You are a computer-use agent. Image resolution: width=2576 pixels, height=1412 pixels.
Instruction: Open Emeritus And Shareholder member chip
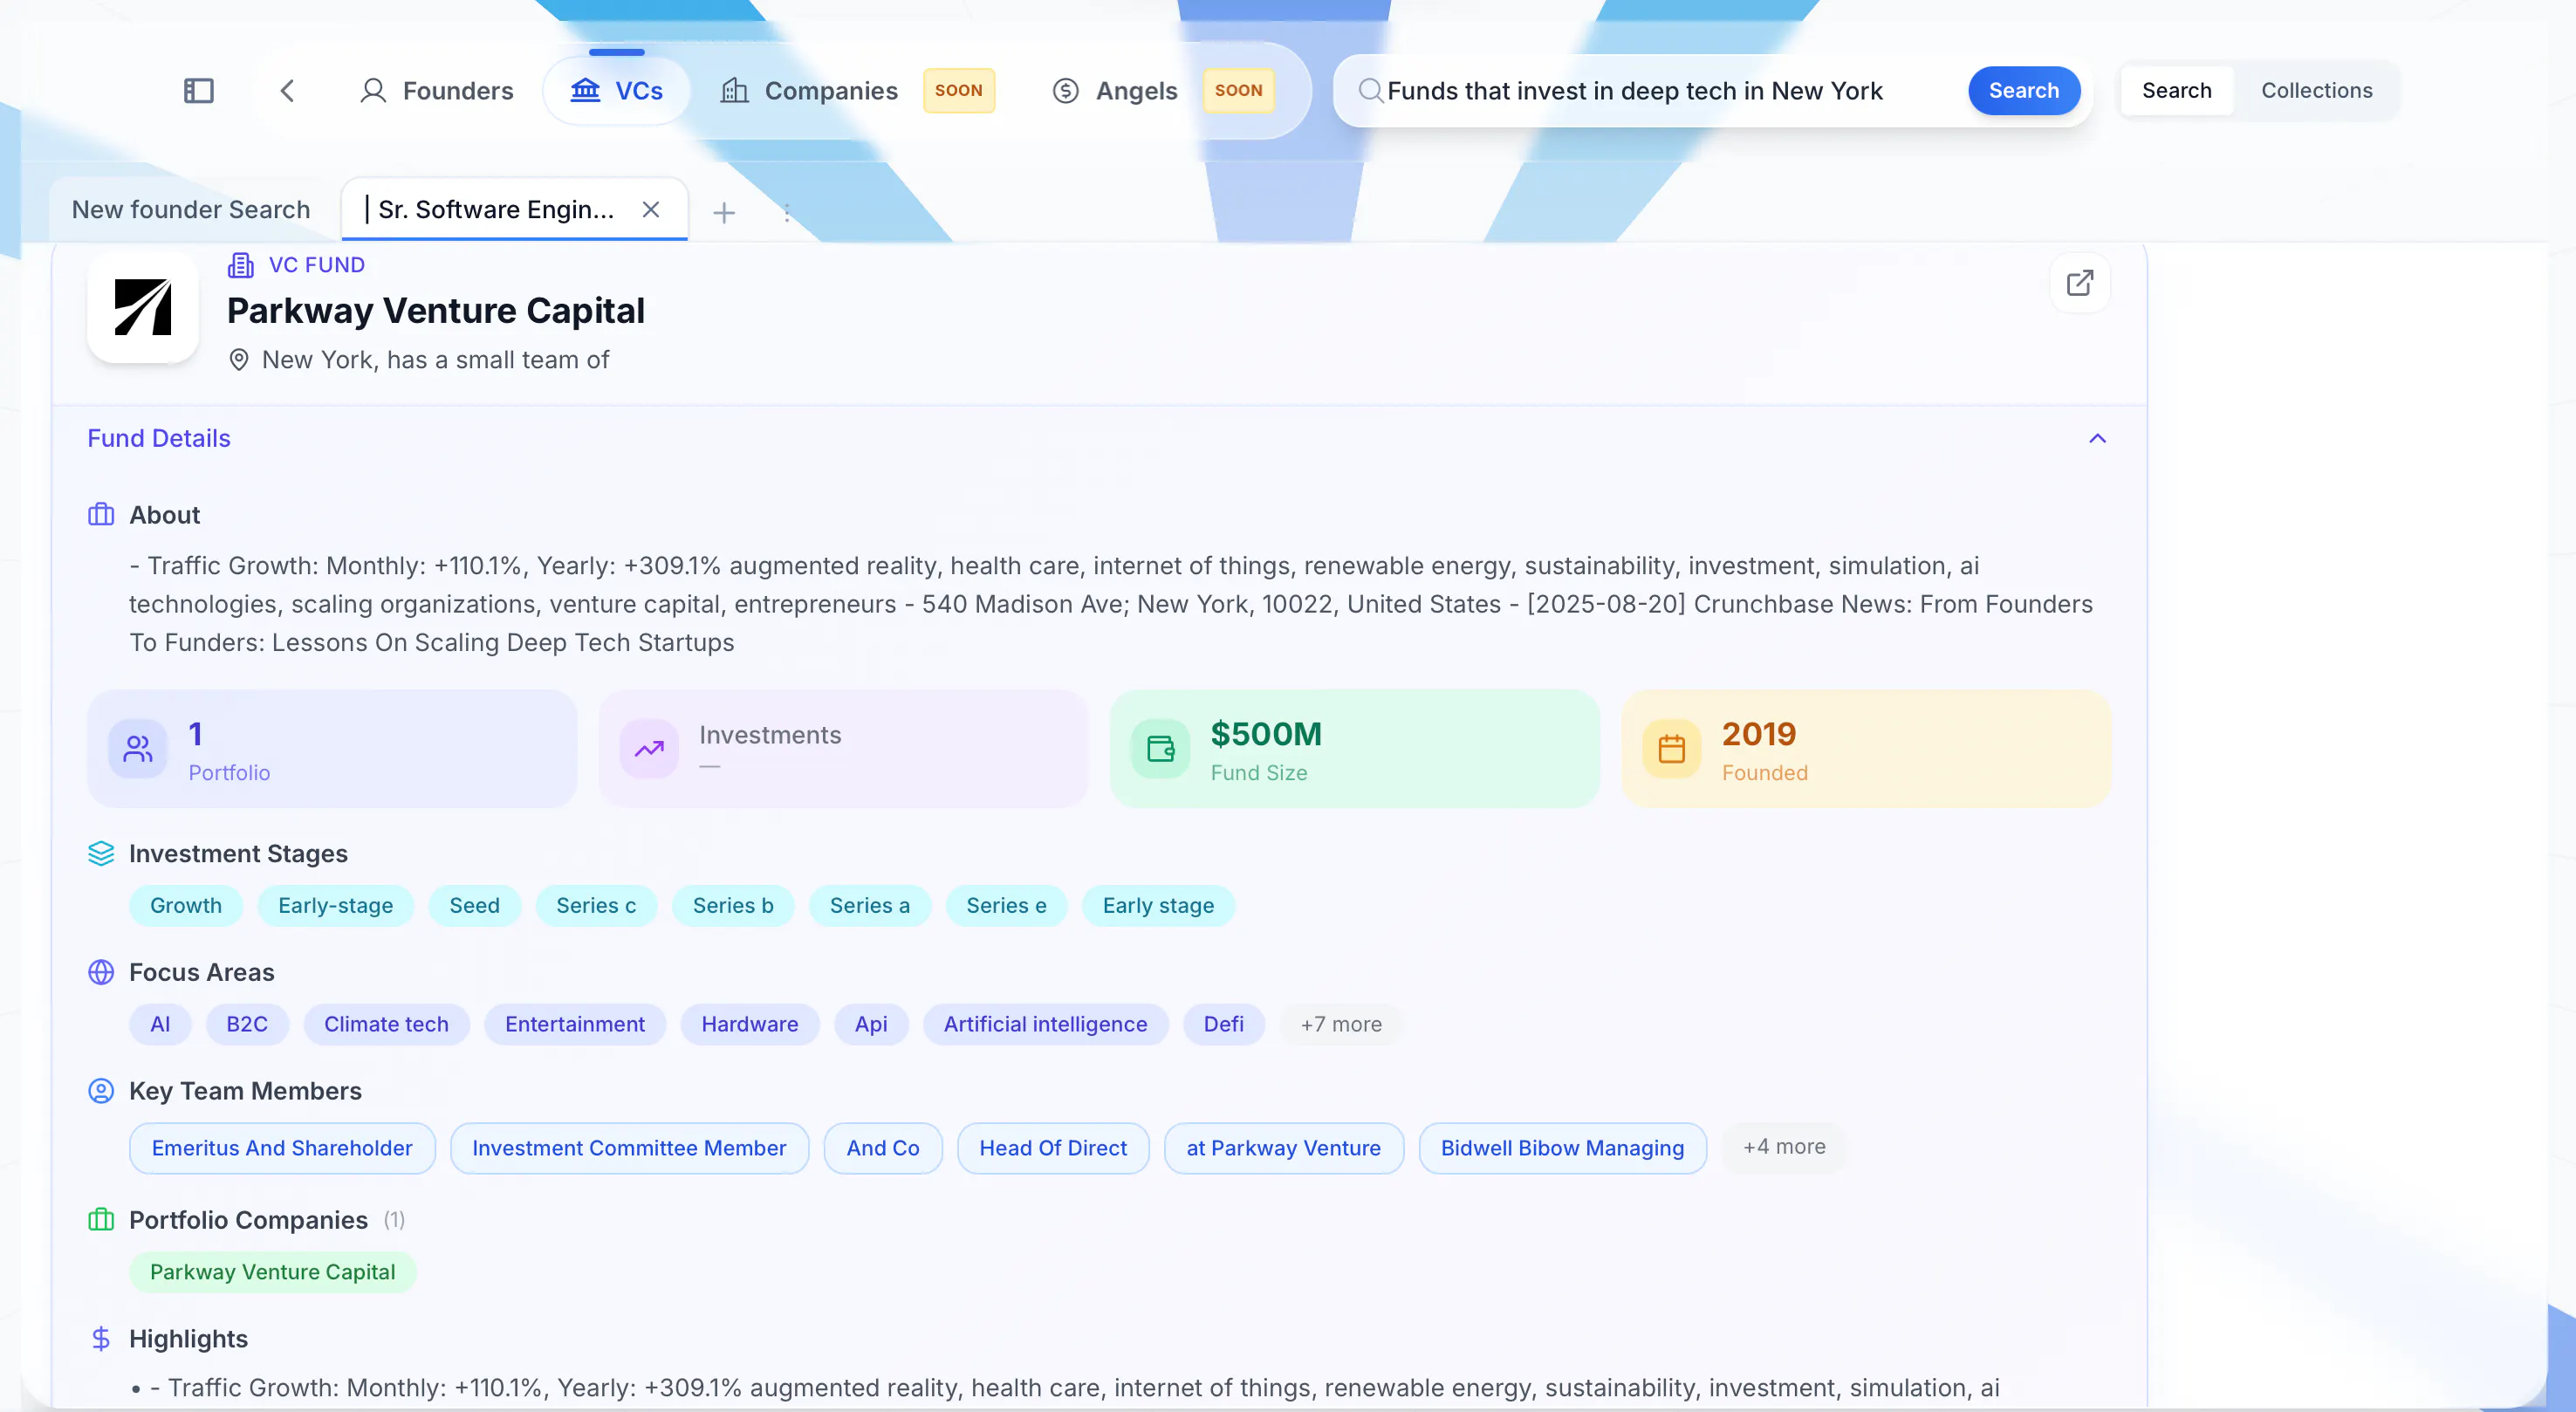[282, 1149]
